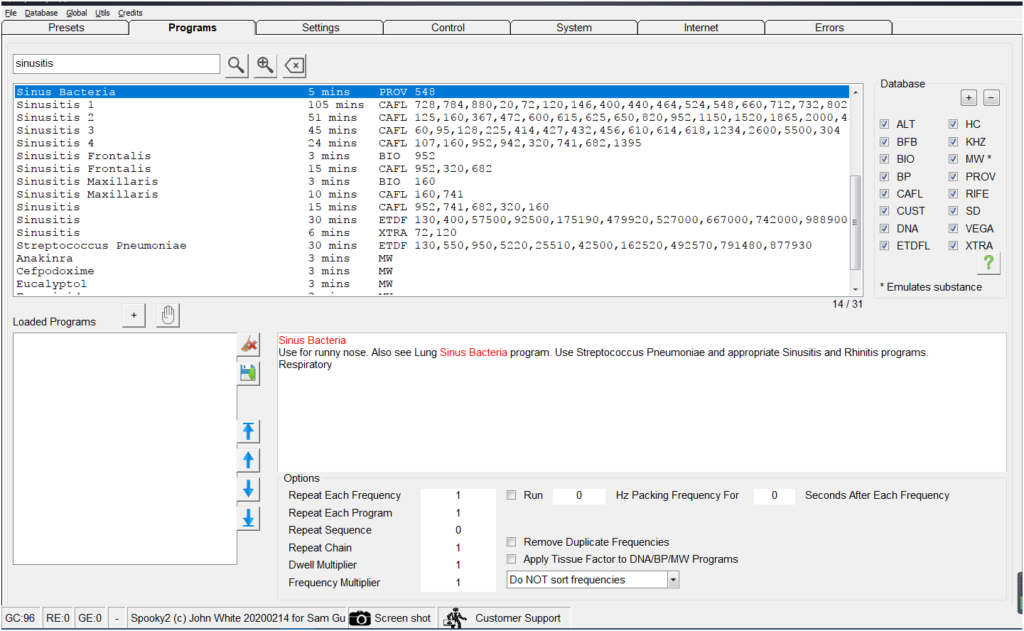Switch to the Settings tab
This screenshot has width=1024, height=631.
tap(321, 28)
